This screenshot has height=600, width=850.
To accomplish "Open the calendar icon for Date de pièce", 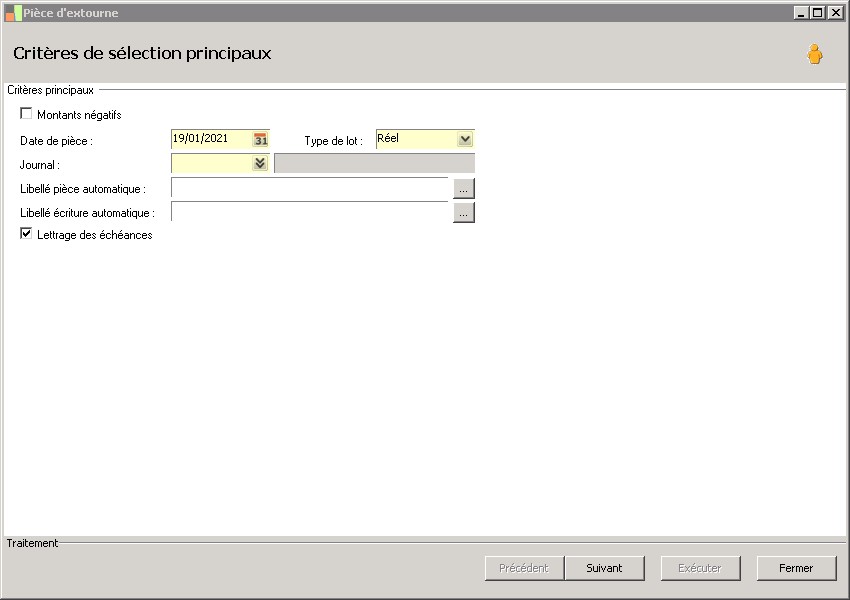I will tap(261, 139).
